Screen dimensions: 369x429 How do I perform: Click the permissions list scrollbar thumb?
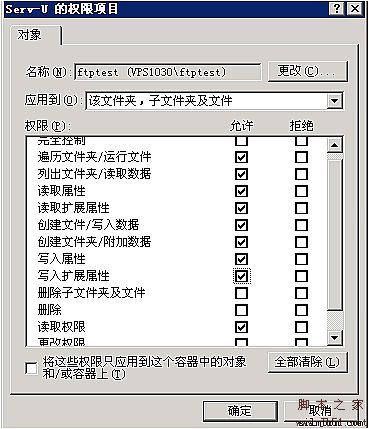click(334, 234)
